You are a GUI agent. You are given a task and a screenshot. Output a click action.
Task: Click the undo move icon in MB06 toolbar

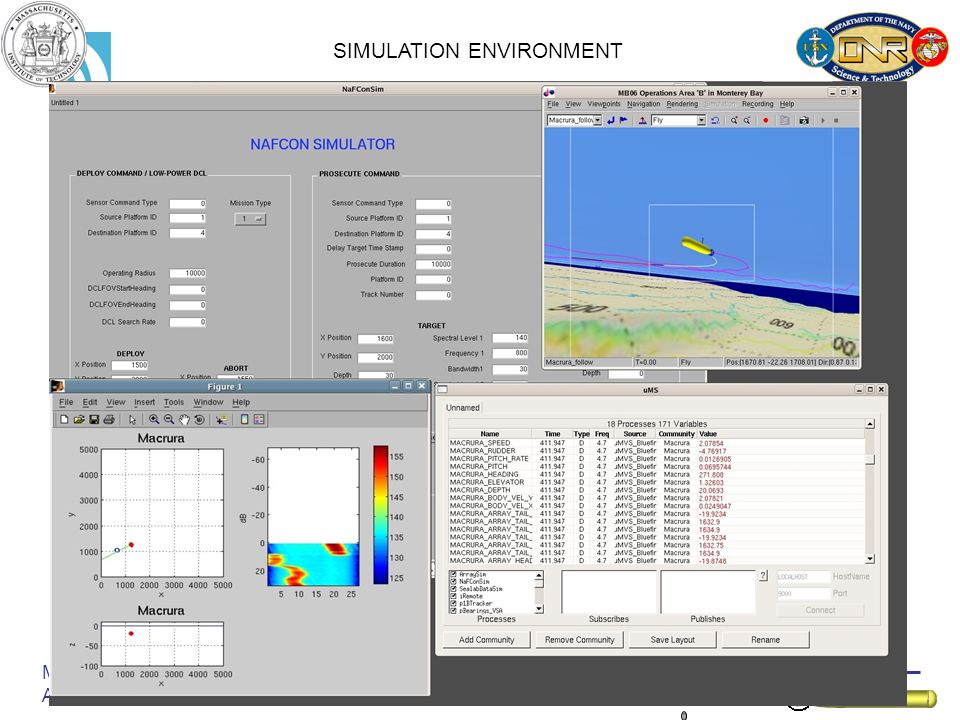[715, 121]
